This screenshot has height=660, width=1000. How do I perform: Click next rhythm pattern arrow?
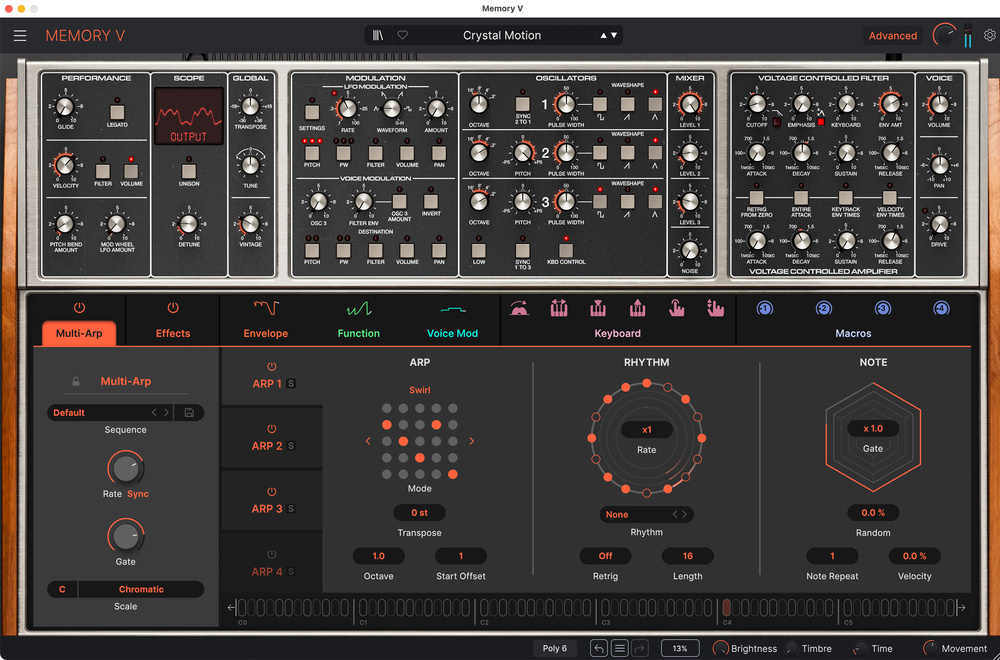pos(685,515)
